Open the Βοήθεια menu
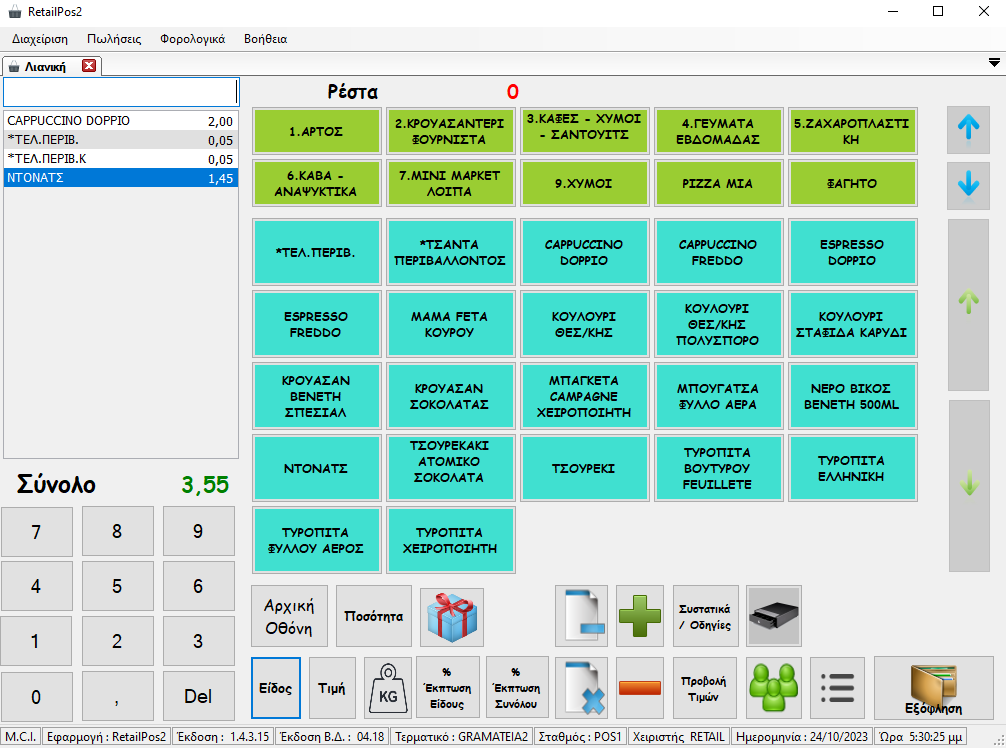The height and width of the screenshot is (748, 1006). [x=266, y=39]
